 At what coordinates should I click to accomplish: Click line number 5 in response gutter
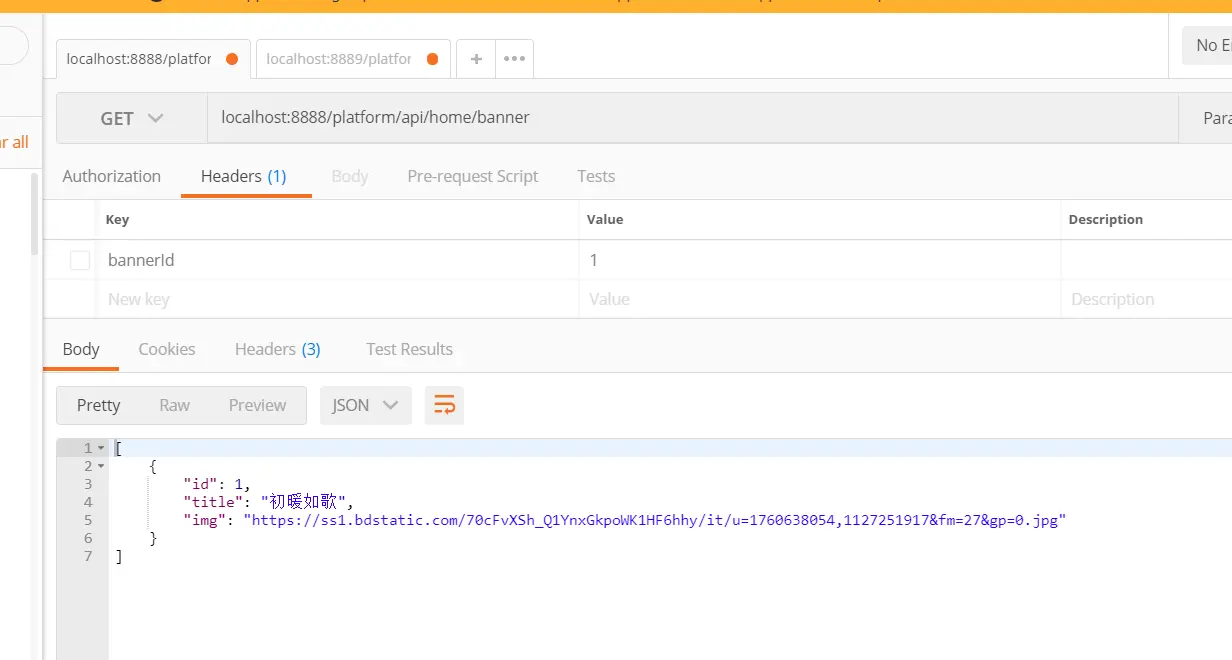(x=88, y=520)
